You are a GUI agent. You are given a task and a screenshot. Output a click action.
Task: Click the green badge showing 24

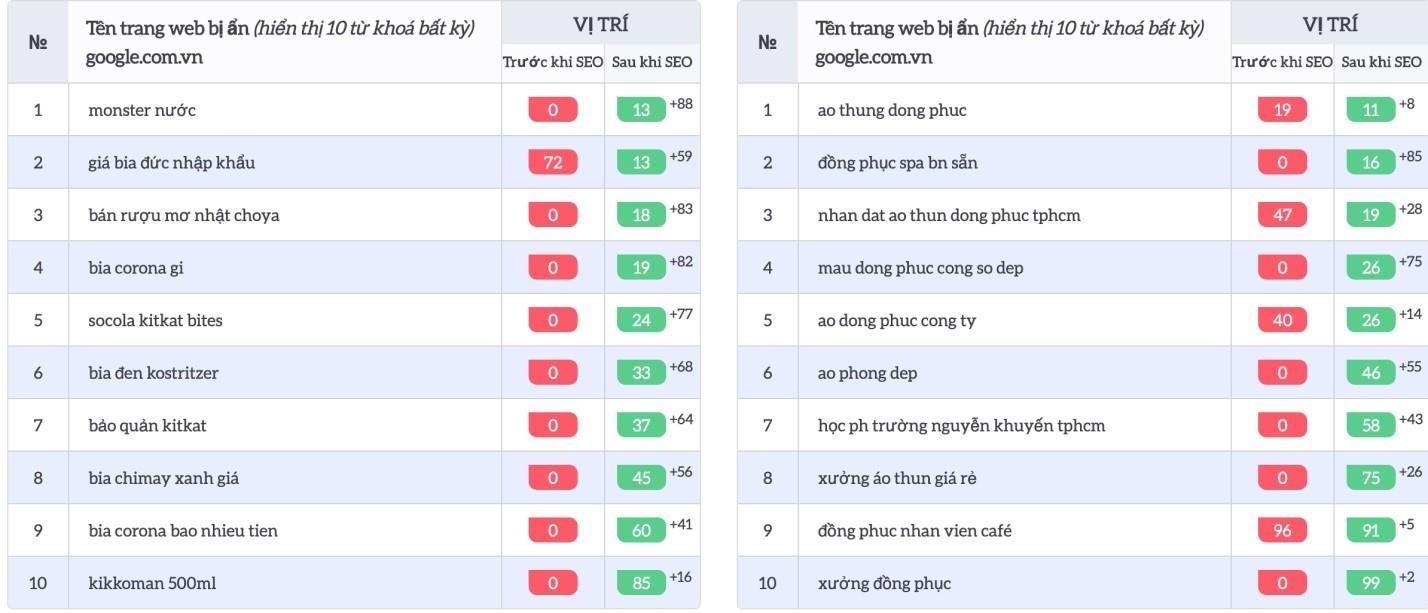[641, 320]
